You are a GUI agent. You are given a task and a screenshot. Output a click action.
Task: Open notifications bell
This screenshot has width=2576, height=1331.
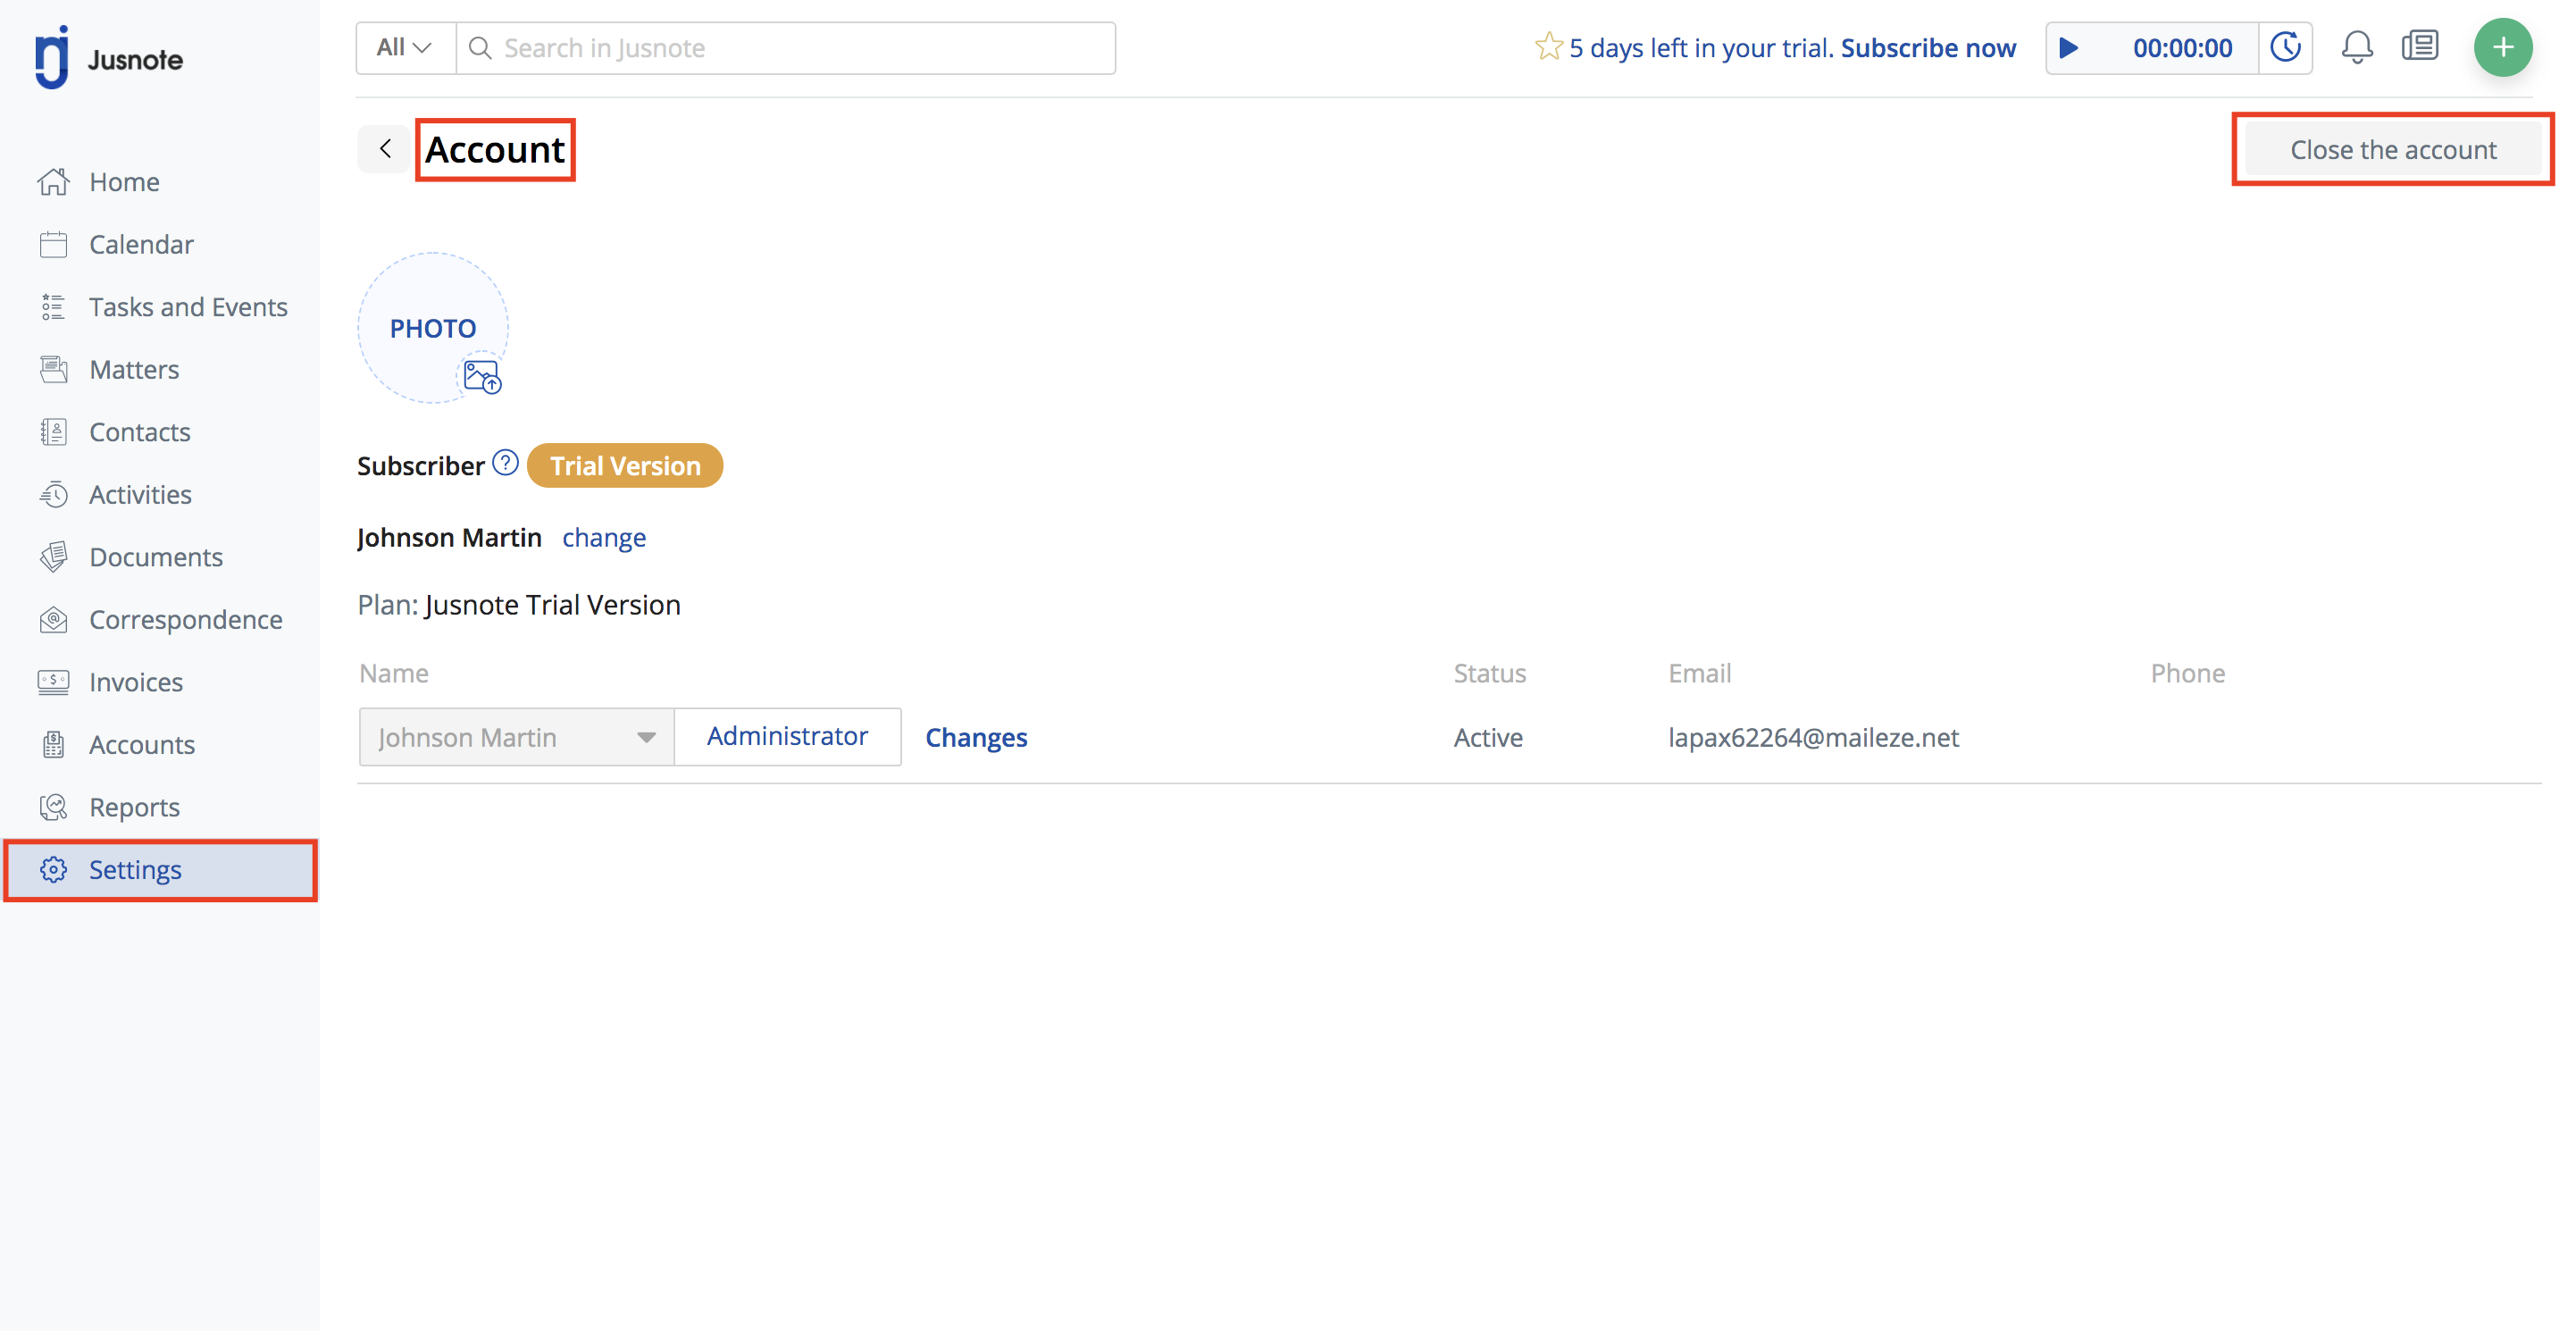(x=2357, y=48)
